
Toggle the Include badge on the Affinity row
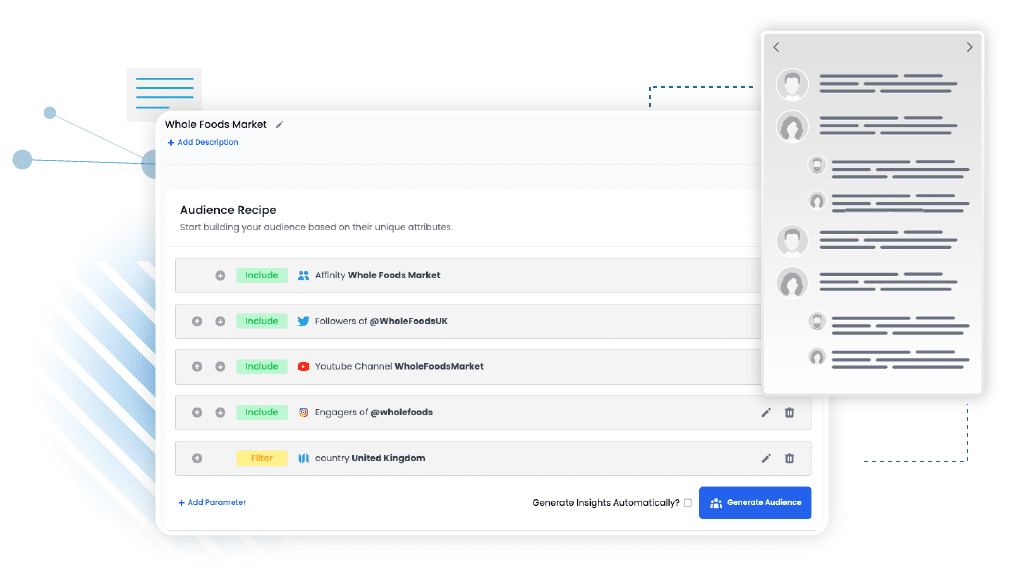(x=261, y=275)
